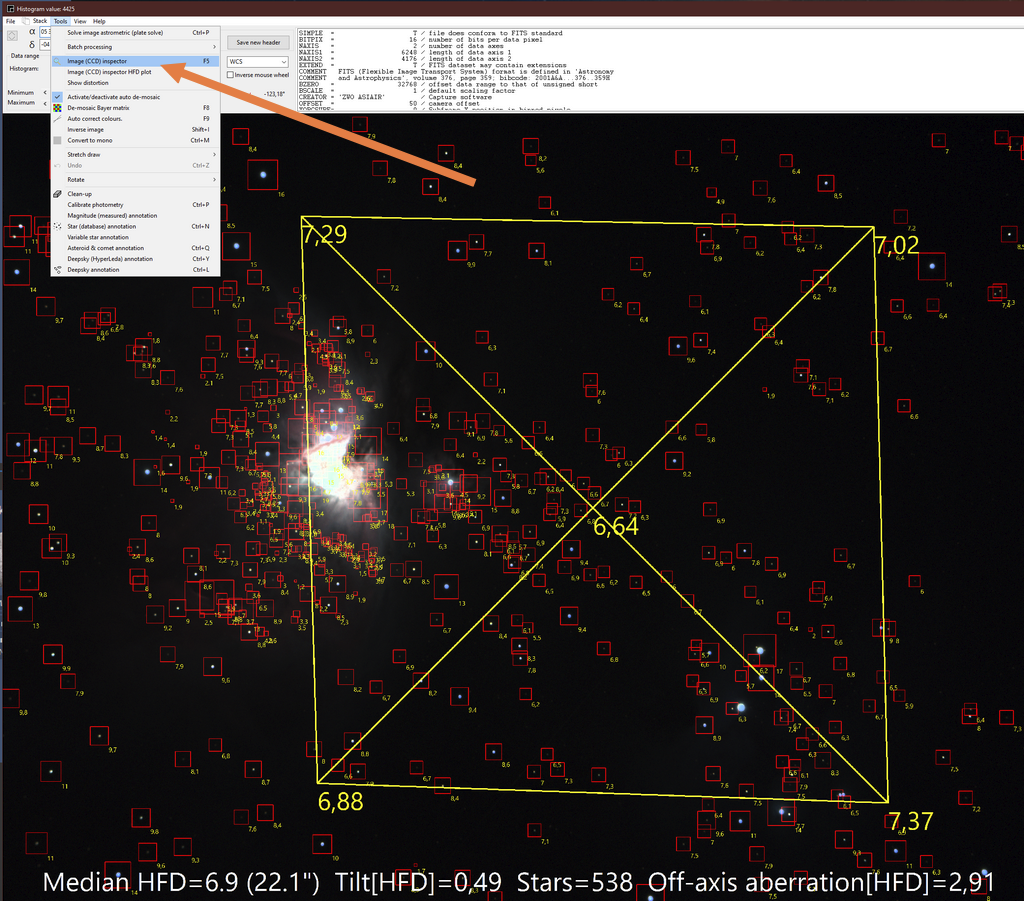Enable the Inverse mouse wheel checkbox
The width and height of the screenshot is (1024, 901).
[x=231, y=75]
